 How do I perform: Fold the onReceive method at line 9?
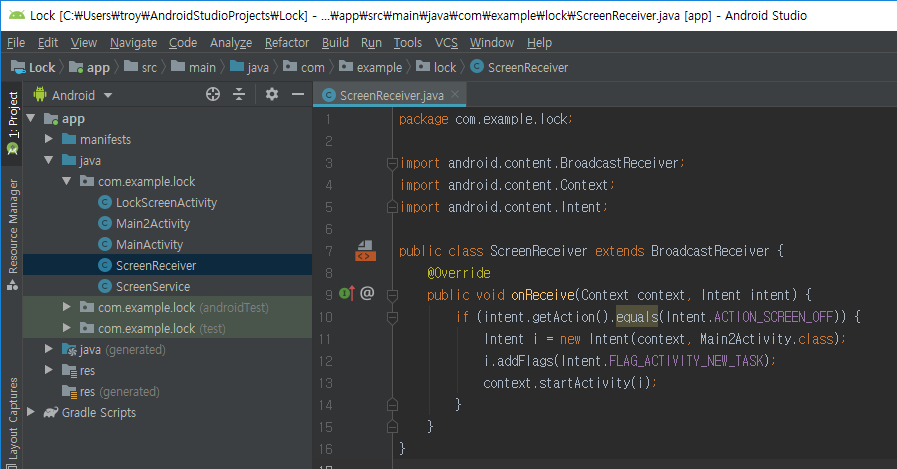(392, 295)
